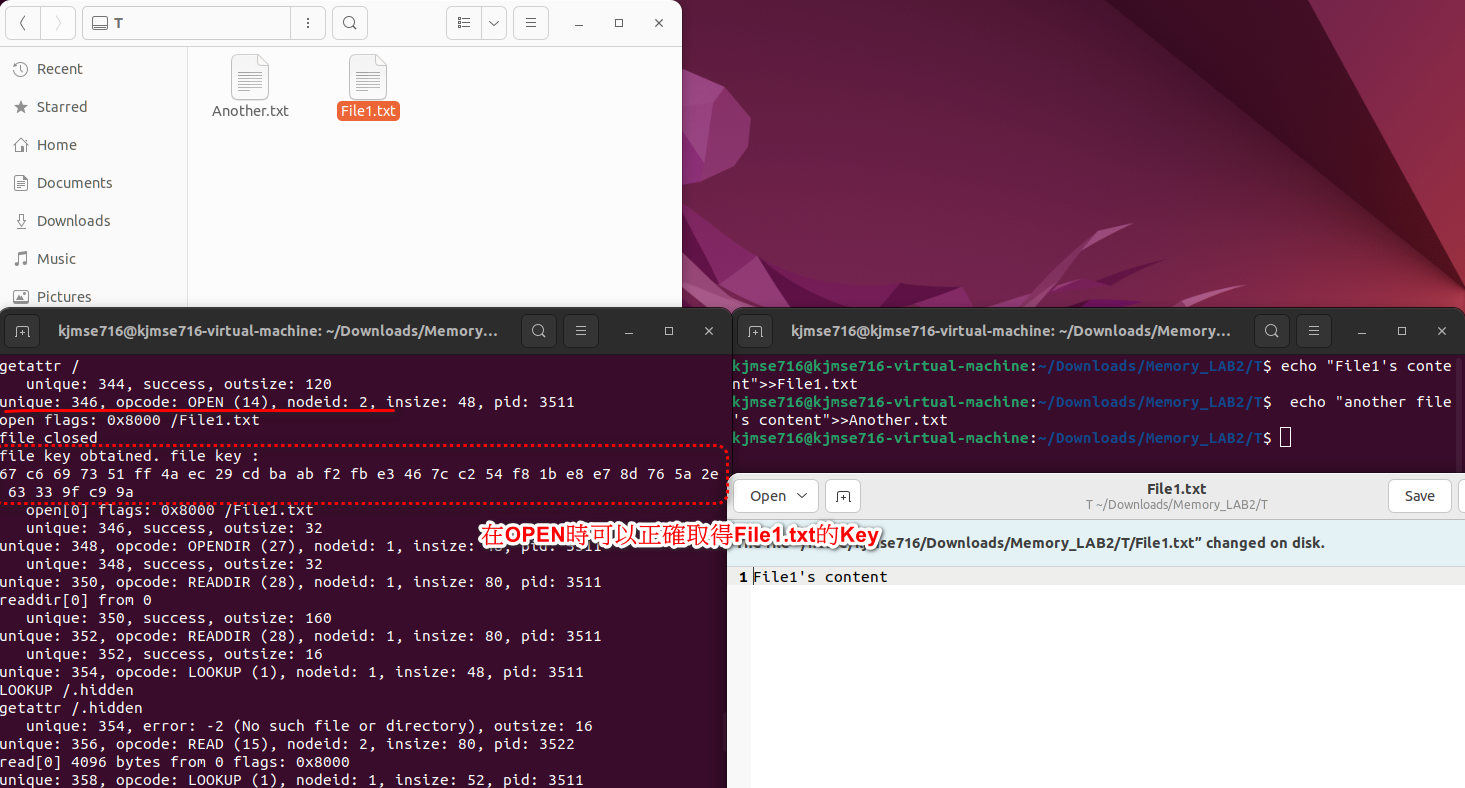Screen dimensions: 1465x788
Task: Click the 'file closed' line in left terminal
Action: 49,438
